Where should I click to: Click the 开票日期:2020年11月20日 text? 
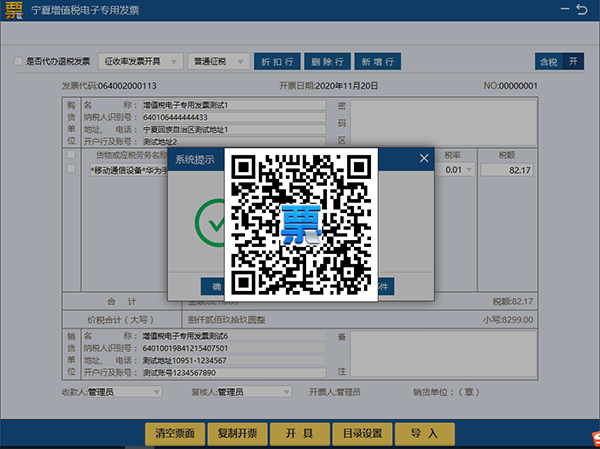pyautogui.click(x=328, y=86)
